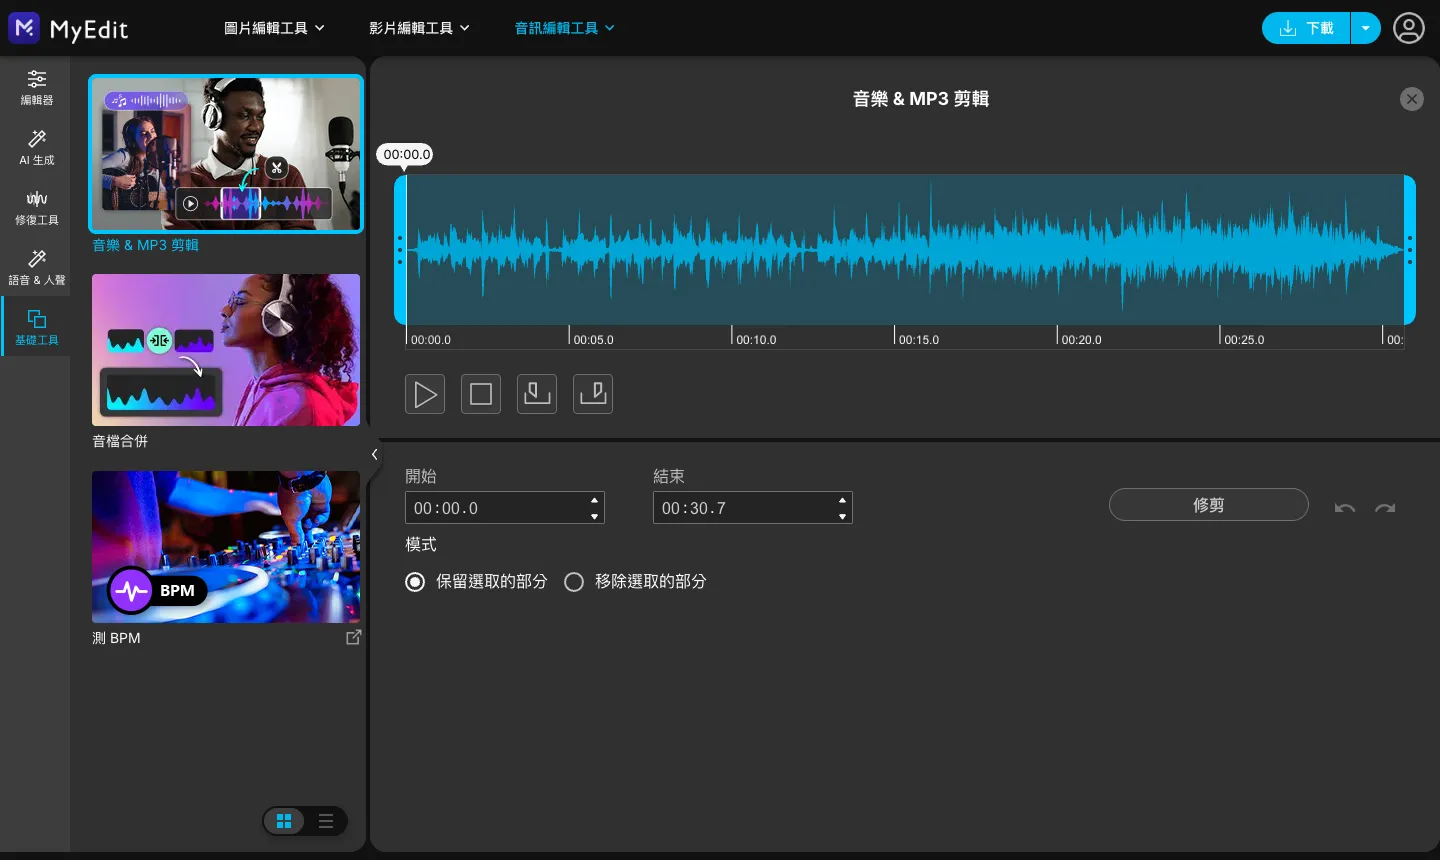Select the 基礎工具 sidebar section
The height and width of the screenshot is (860, 1440).
[36, 327]
